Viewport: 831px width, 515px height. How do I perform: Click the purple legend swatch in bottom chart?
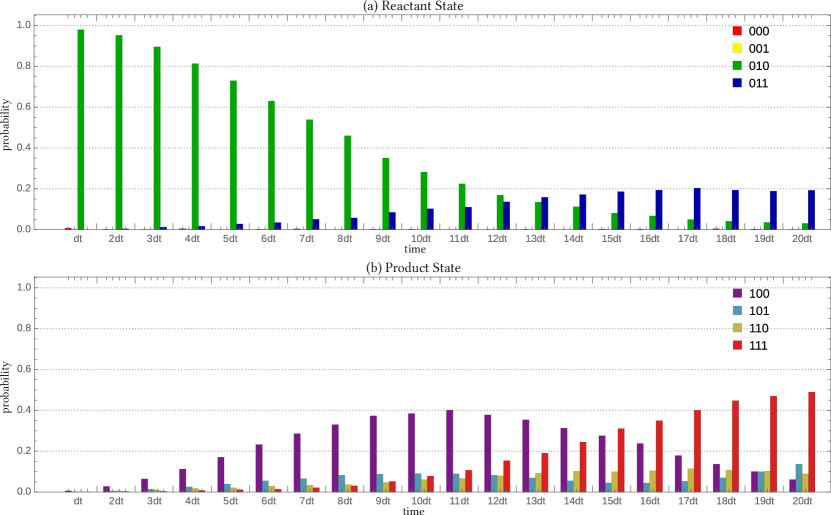click(x=737, y=293)
